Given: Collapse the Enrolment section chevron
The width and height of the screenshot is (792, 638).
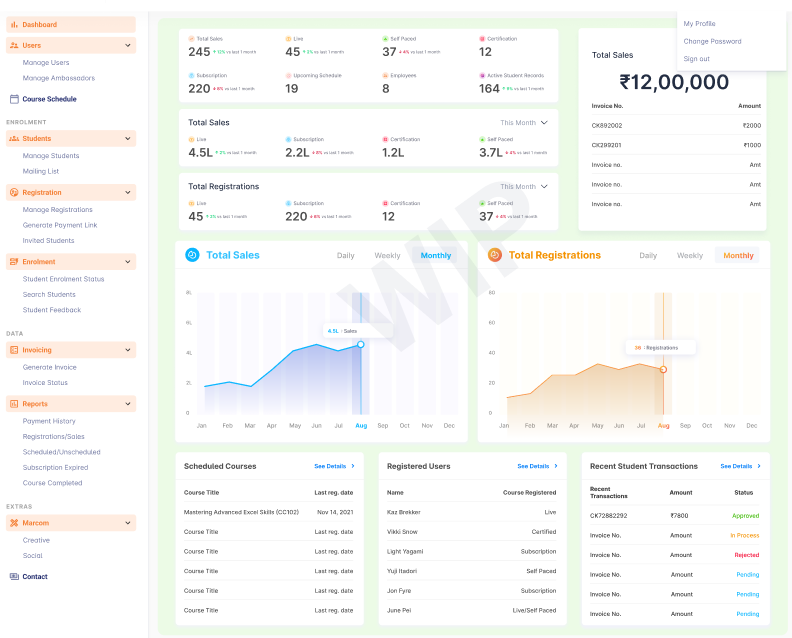Looking at the screenshot, I should 127,262.
